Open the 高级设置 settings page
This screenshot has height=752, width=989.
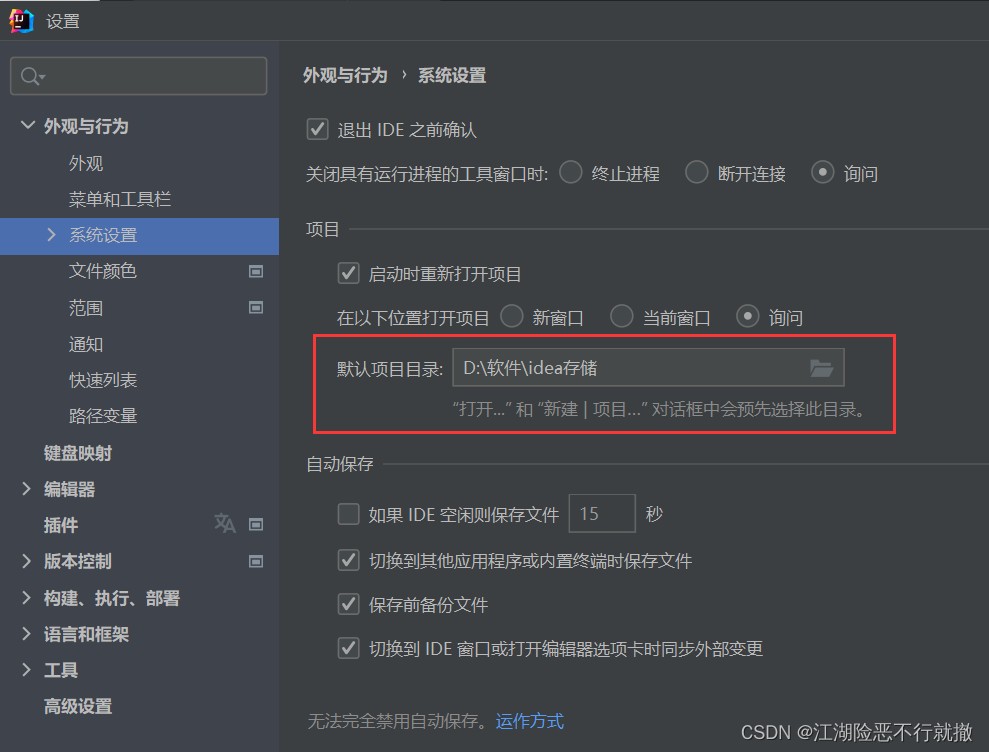click(x=78, y=706)
